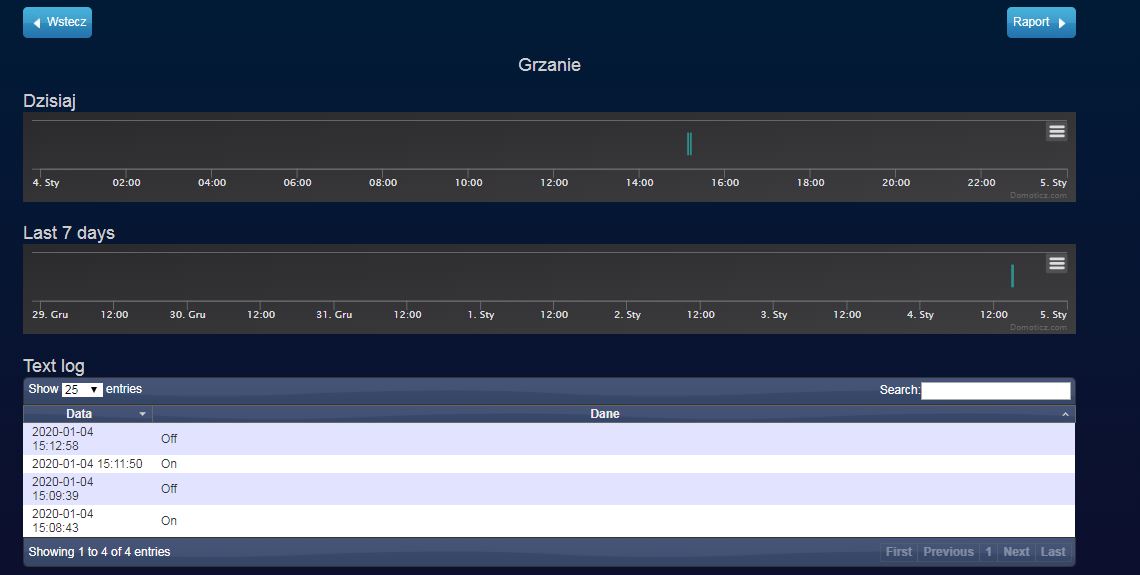Click the 12:00 label in Dzisiaj chart
1140x575 pixels.
pyautogui.click(x=554, y=182)
